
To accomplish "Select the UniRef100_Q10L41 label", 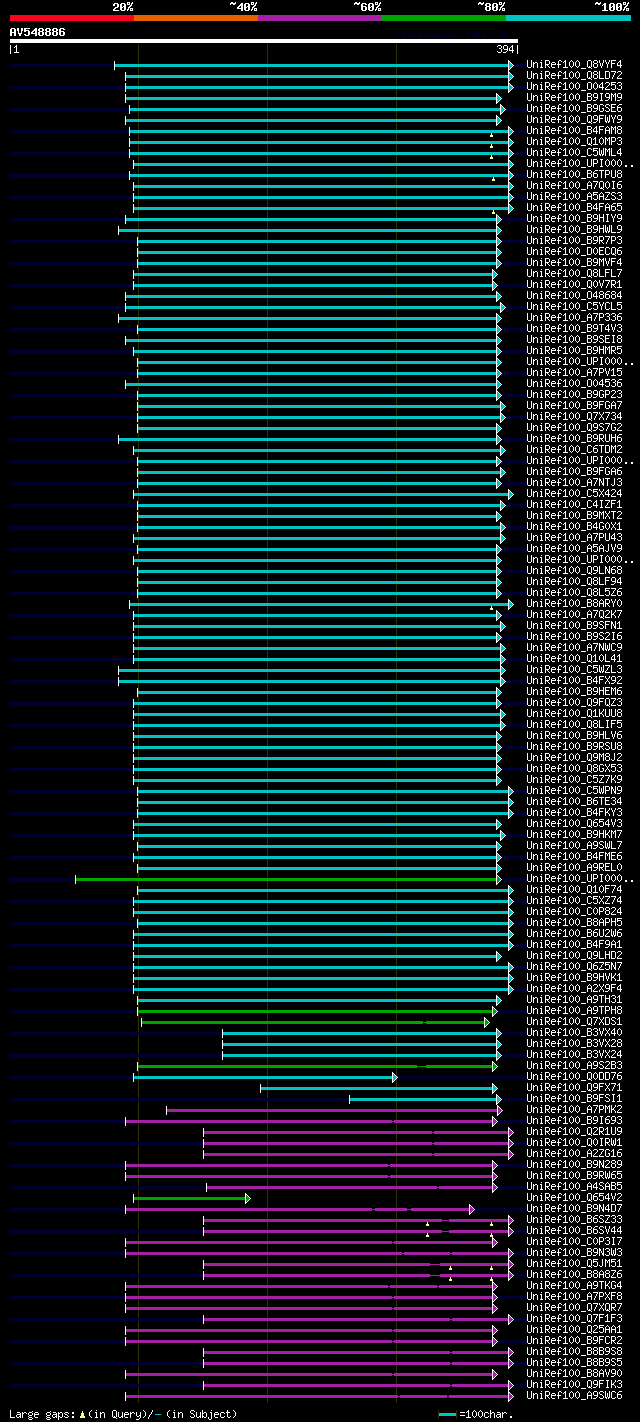I will [x=574, y=658].
